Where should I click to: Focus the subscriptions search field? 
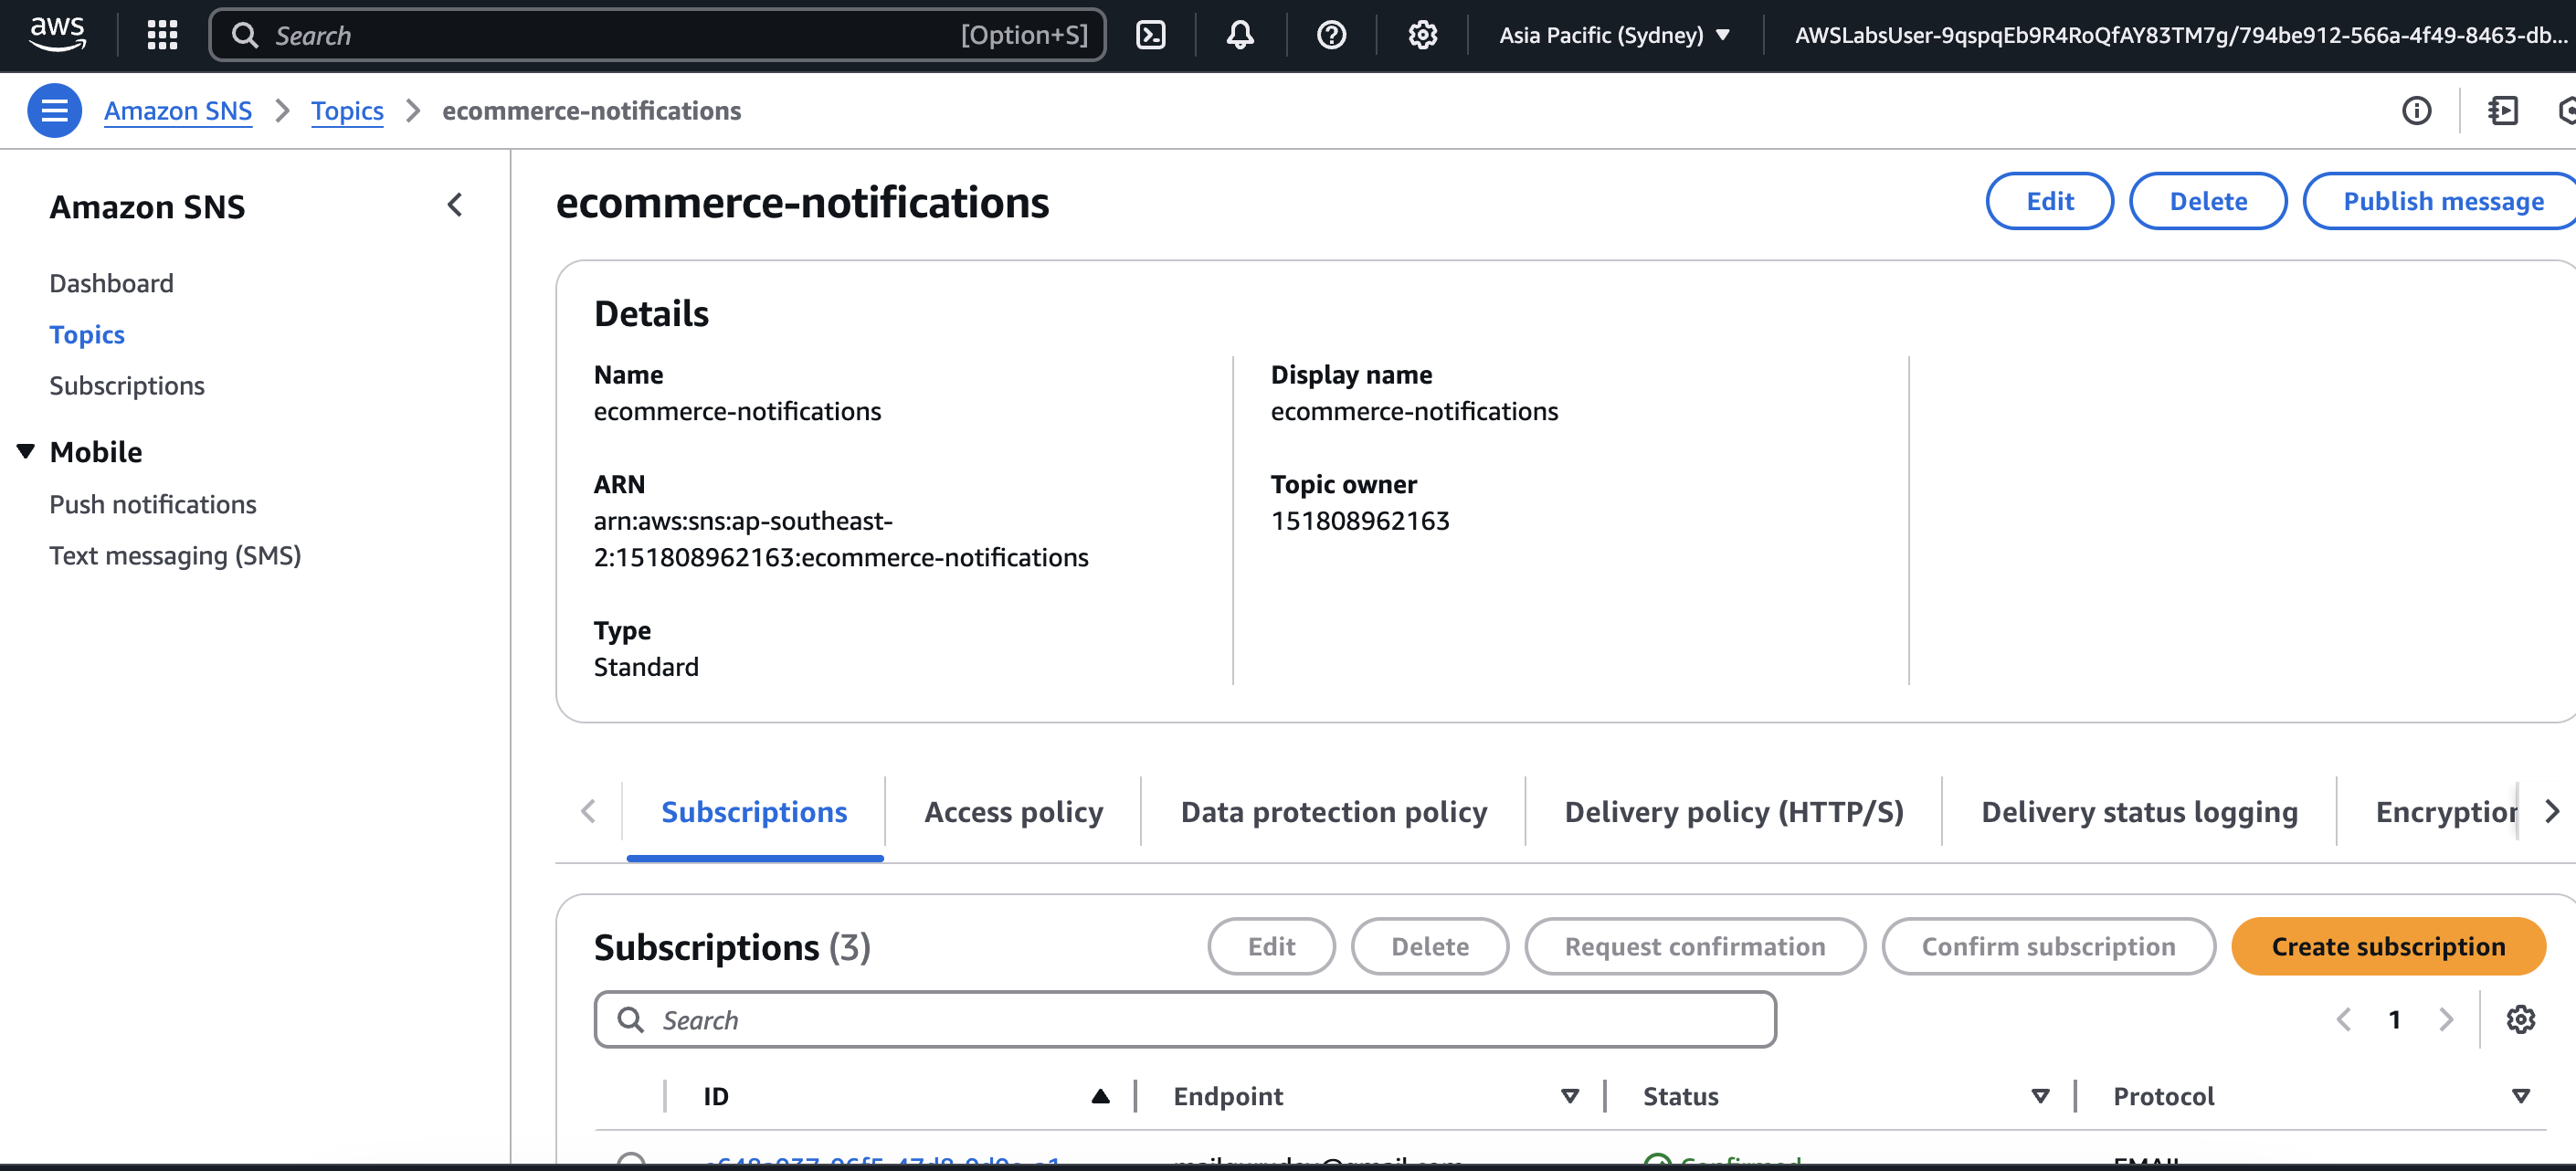pos(1185,1019)
